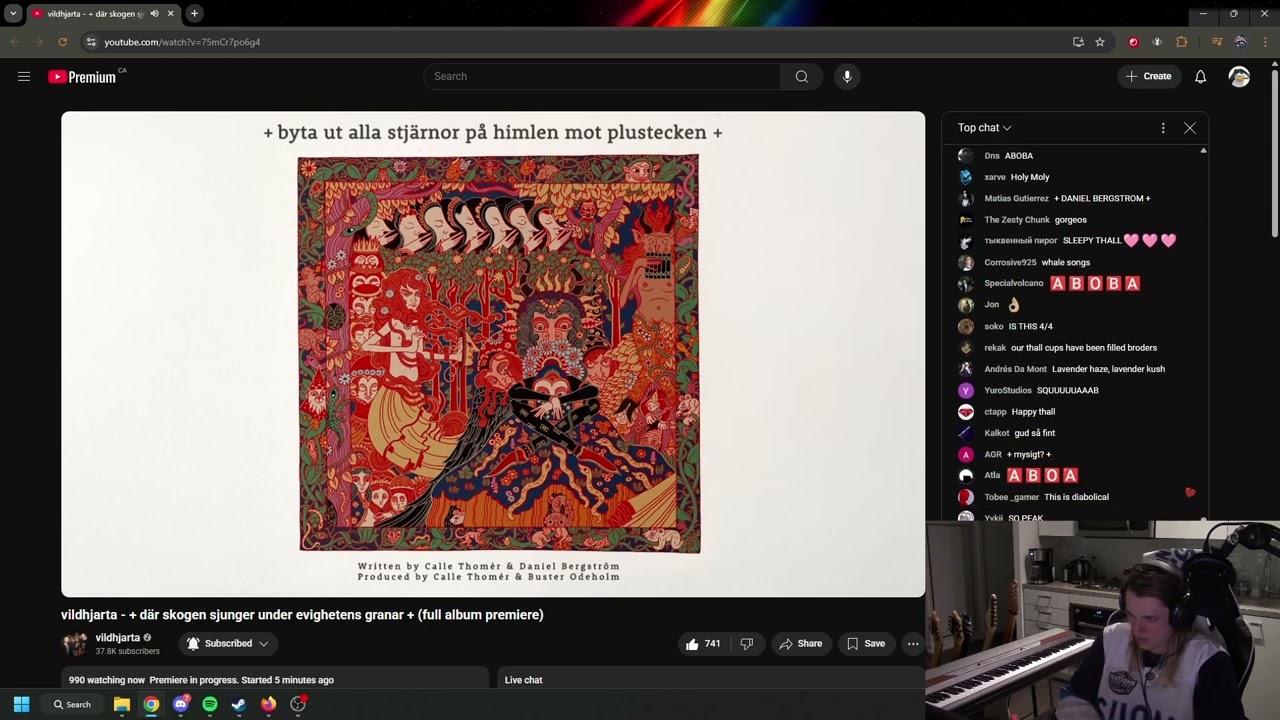Mute the vildhjarta tab audio
1280x720 pixels.
click(x=154, y=14)
